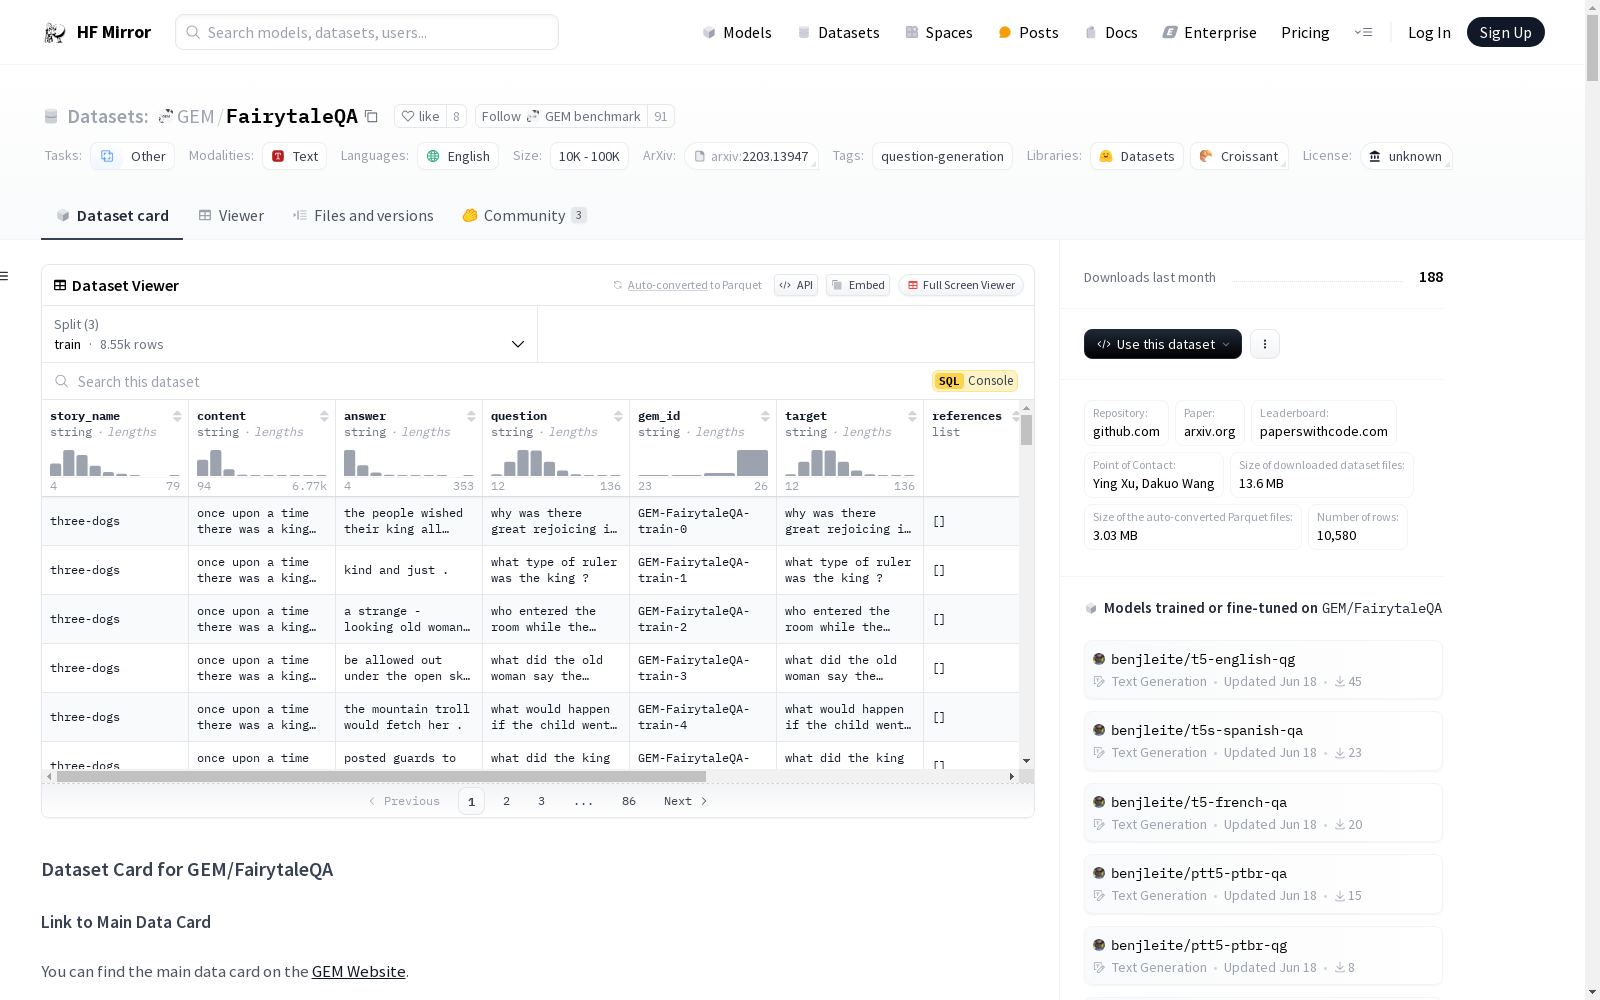The image size is (1600, 1000).
Task: Open the Pricing page link
Action: click(1305, 32)
